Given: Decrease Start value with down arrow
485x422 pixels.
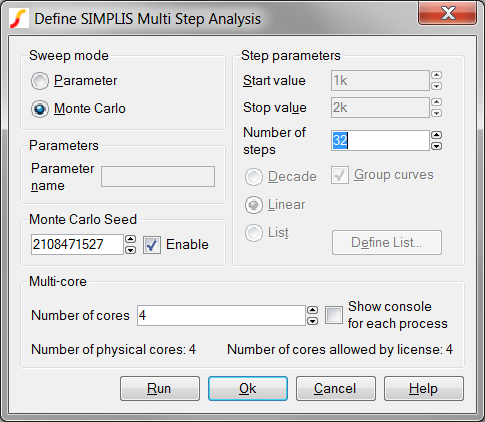Looking at the screenshot, I should pos(437,86).
